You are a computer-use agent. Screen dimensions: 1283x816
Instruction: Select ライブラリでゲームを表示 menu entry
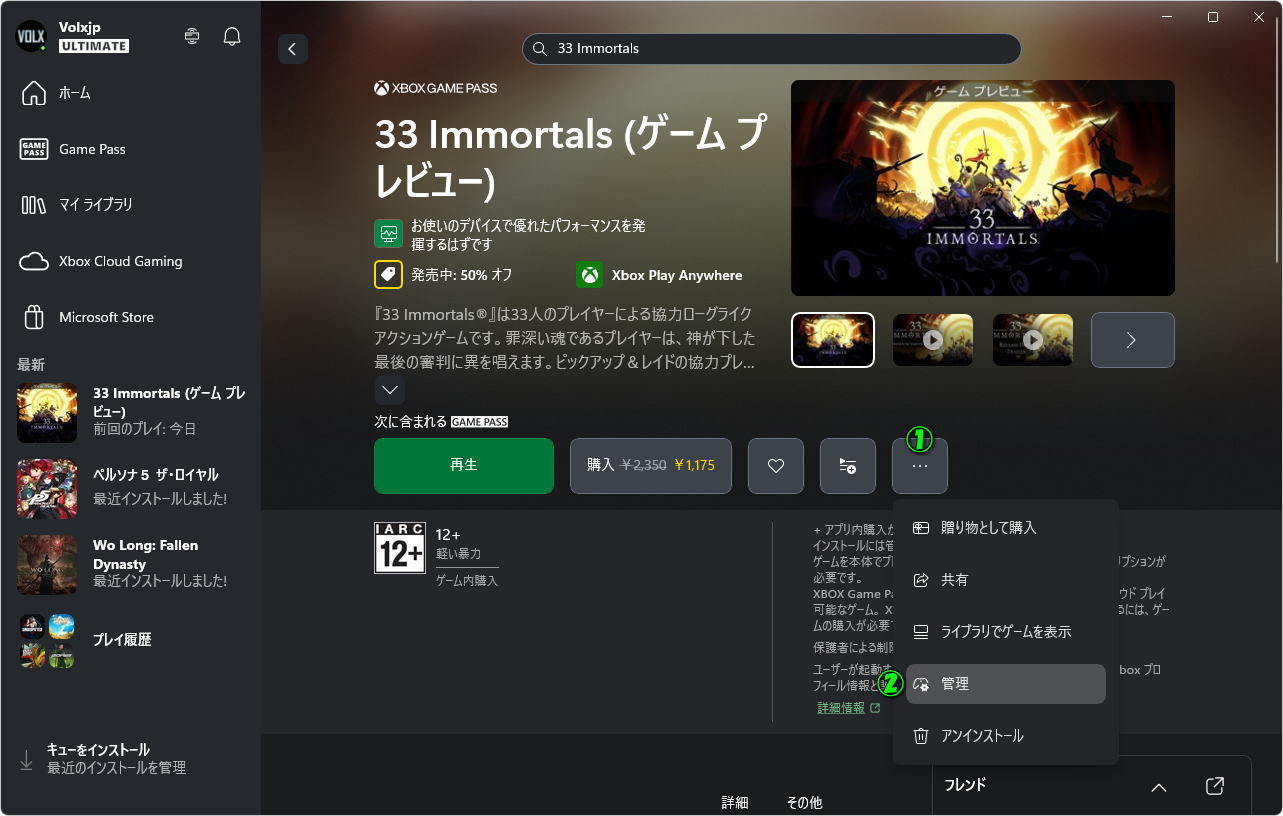[1006, 632]
